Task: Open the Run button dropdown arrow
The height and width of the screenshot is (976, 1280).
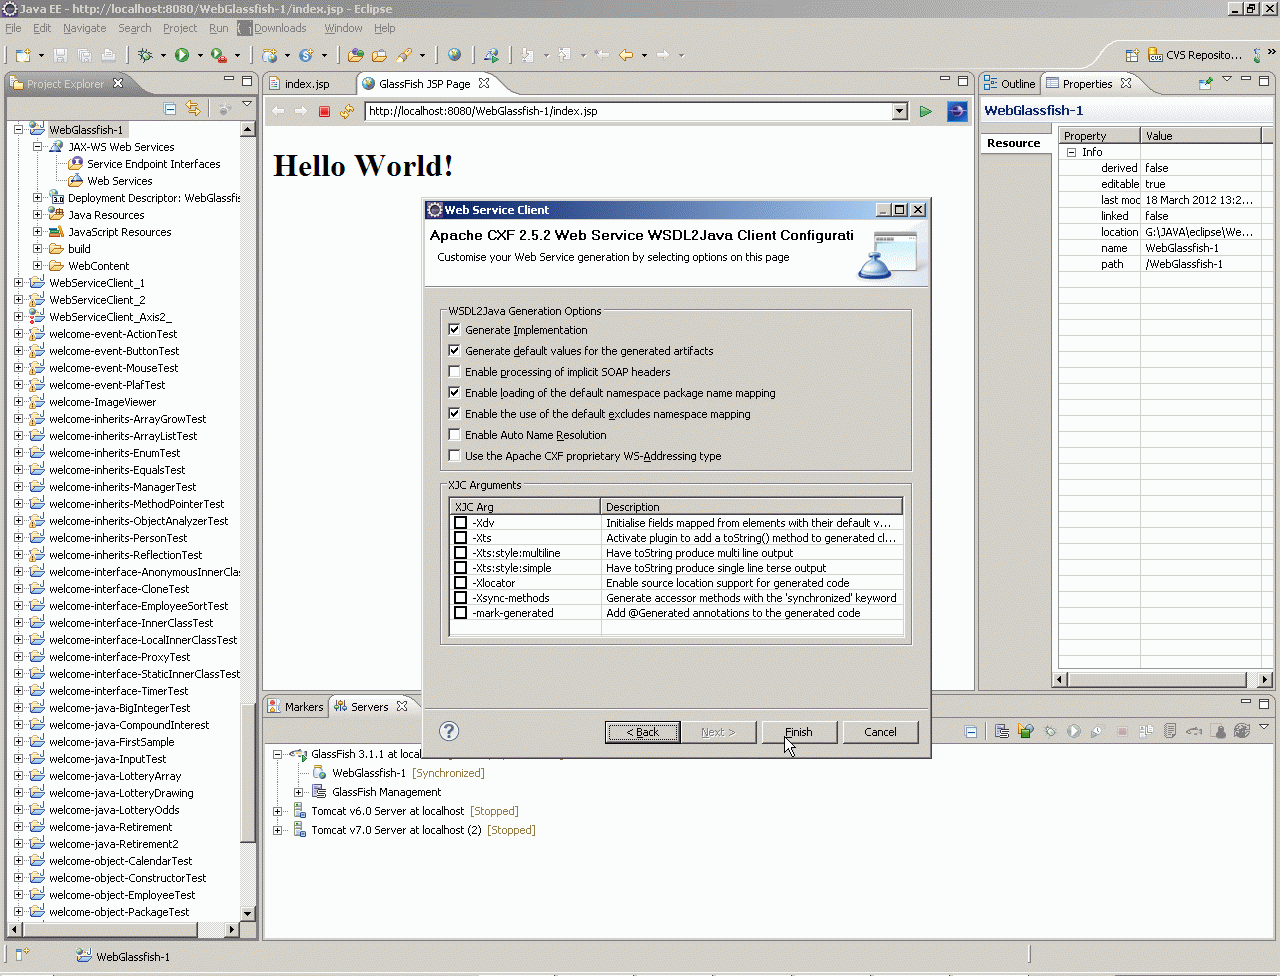Action: [199, 56]
